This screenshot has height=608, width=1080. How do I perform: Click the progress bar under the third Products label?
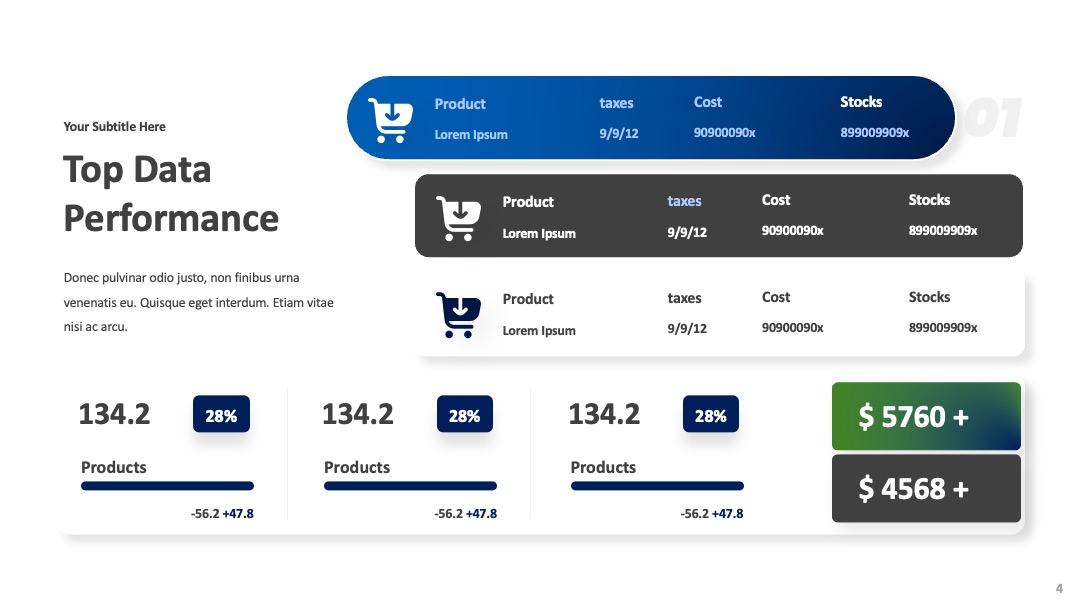(x=657, y=486)
